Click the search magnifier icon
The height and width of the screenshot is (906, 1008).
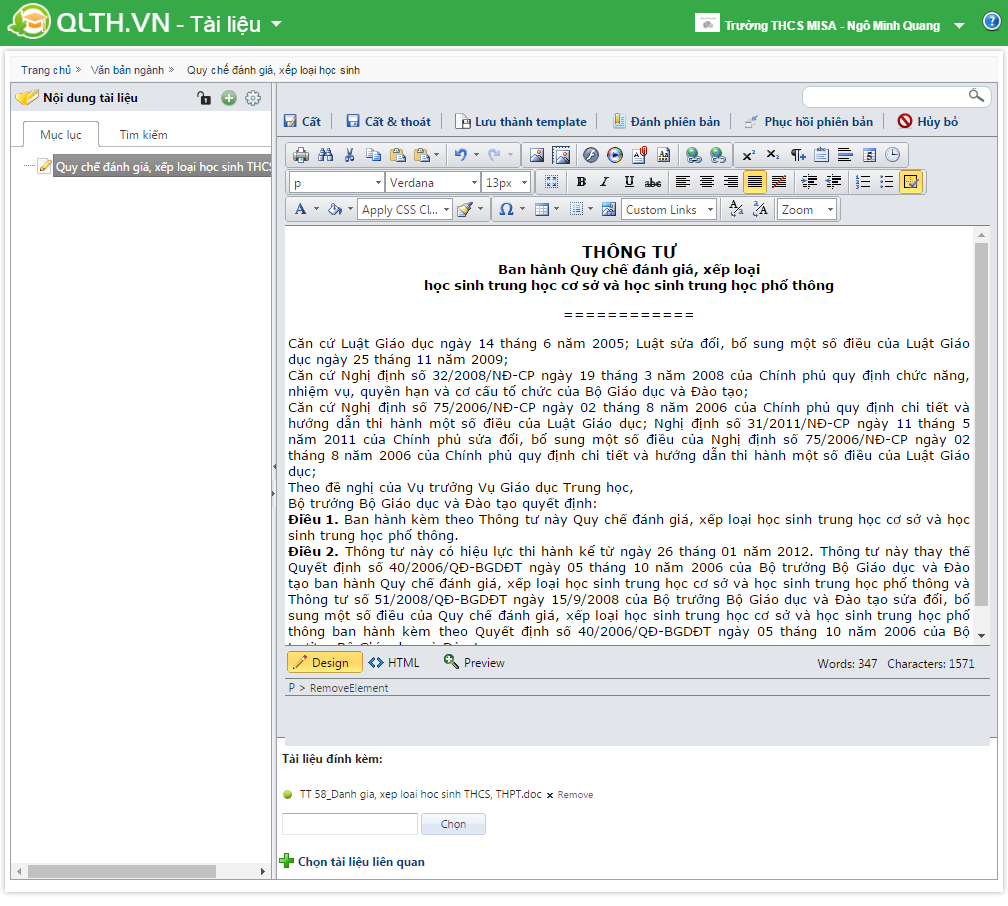(976, 96)
